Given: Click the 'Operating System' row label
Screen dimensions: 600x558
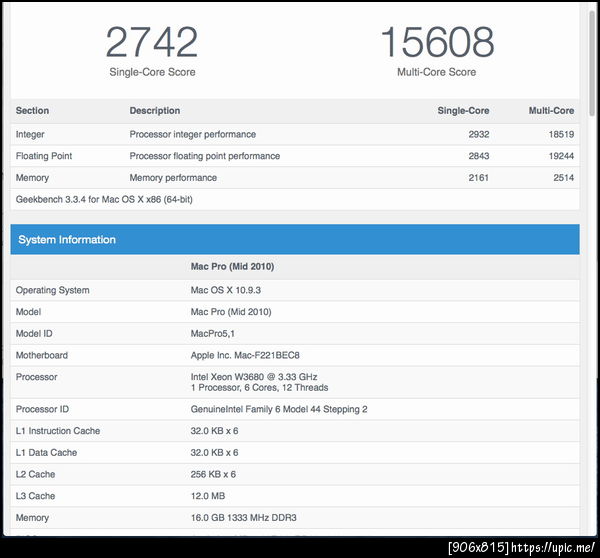Looking at the screenshot, I should (x=52, y=290).
